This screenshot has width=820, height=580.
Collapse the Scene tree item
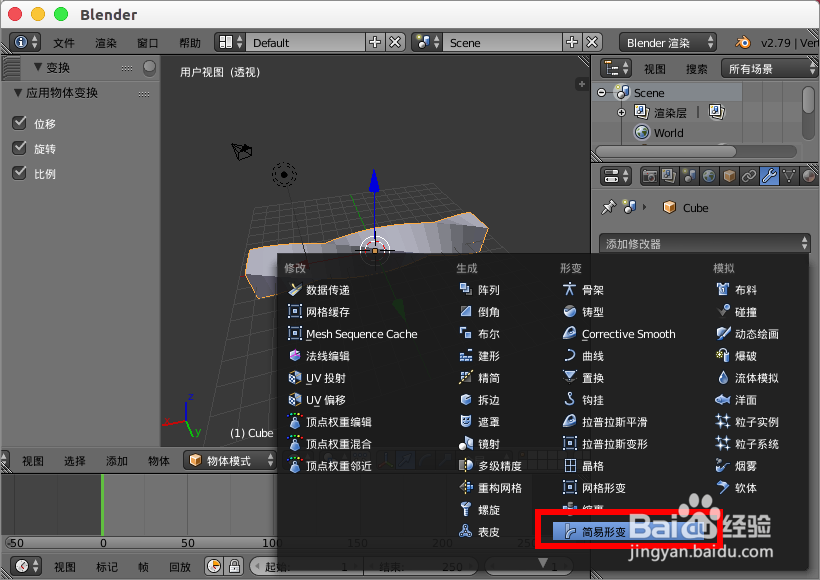pyautogui.click(x=601, y=93)
